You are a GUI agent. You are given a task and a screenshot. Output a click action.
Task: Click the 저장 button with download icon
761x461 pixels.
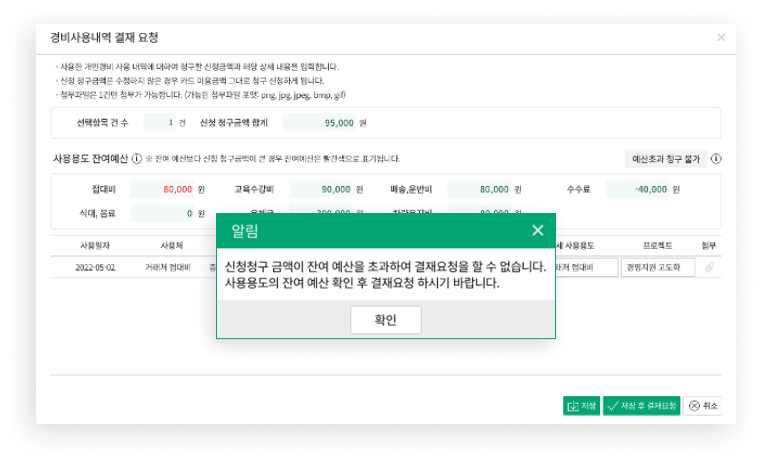click(581, 405)
